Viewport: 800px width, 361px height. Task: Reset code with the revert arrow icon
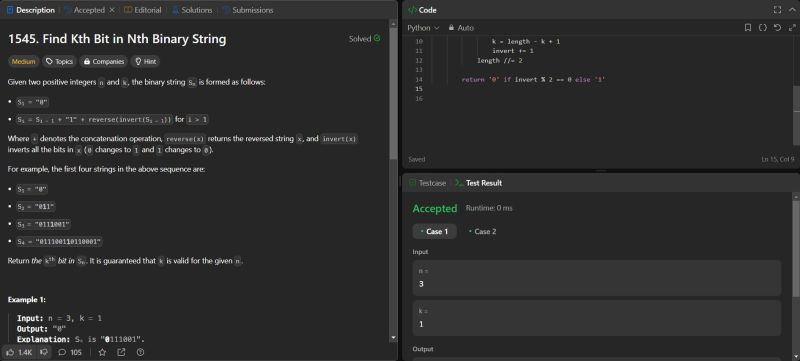pos(777,28)
